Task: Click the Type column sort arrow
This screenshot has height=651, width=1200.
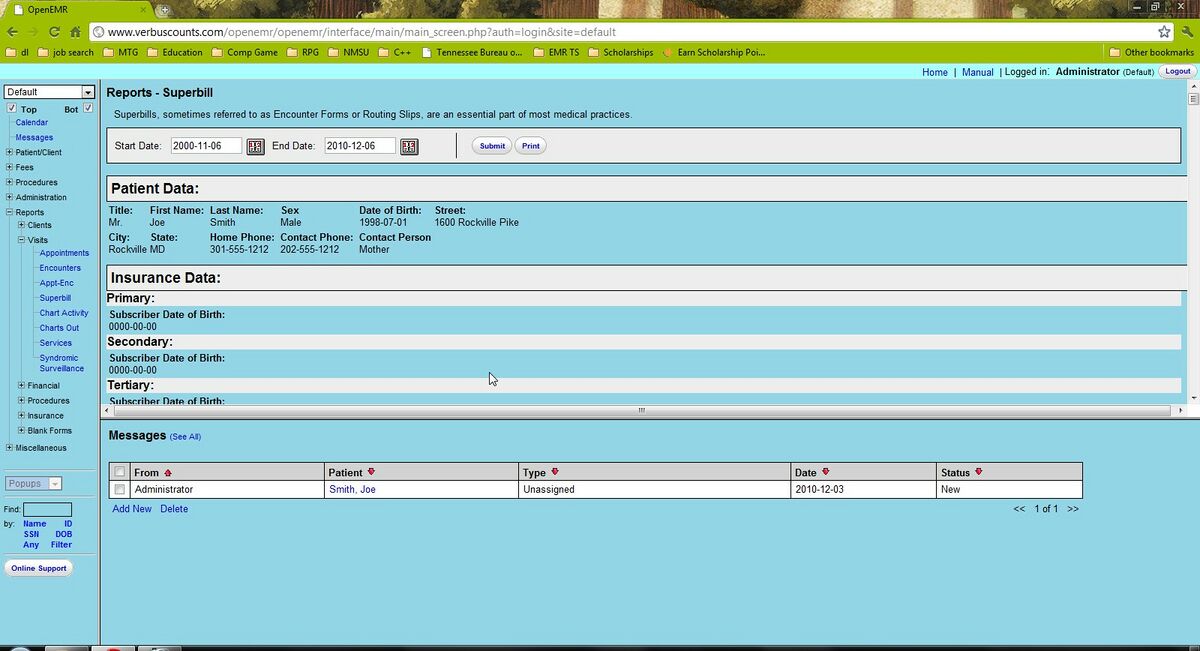Action: tap(555, 472)
